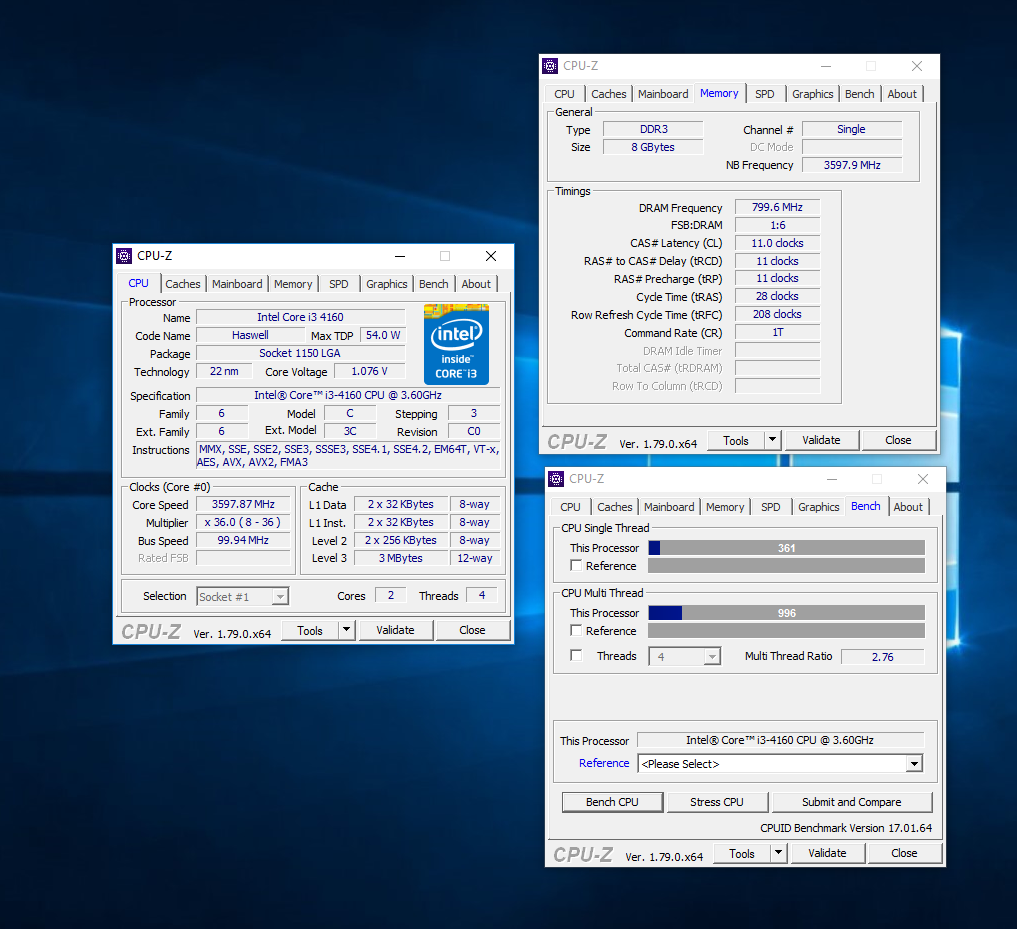Expand the Tools arrow in the Bench window
Image resolution: width=1017 pixels, height=929 pixels.
pyautogui.click(x=778, y=853)
